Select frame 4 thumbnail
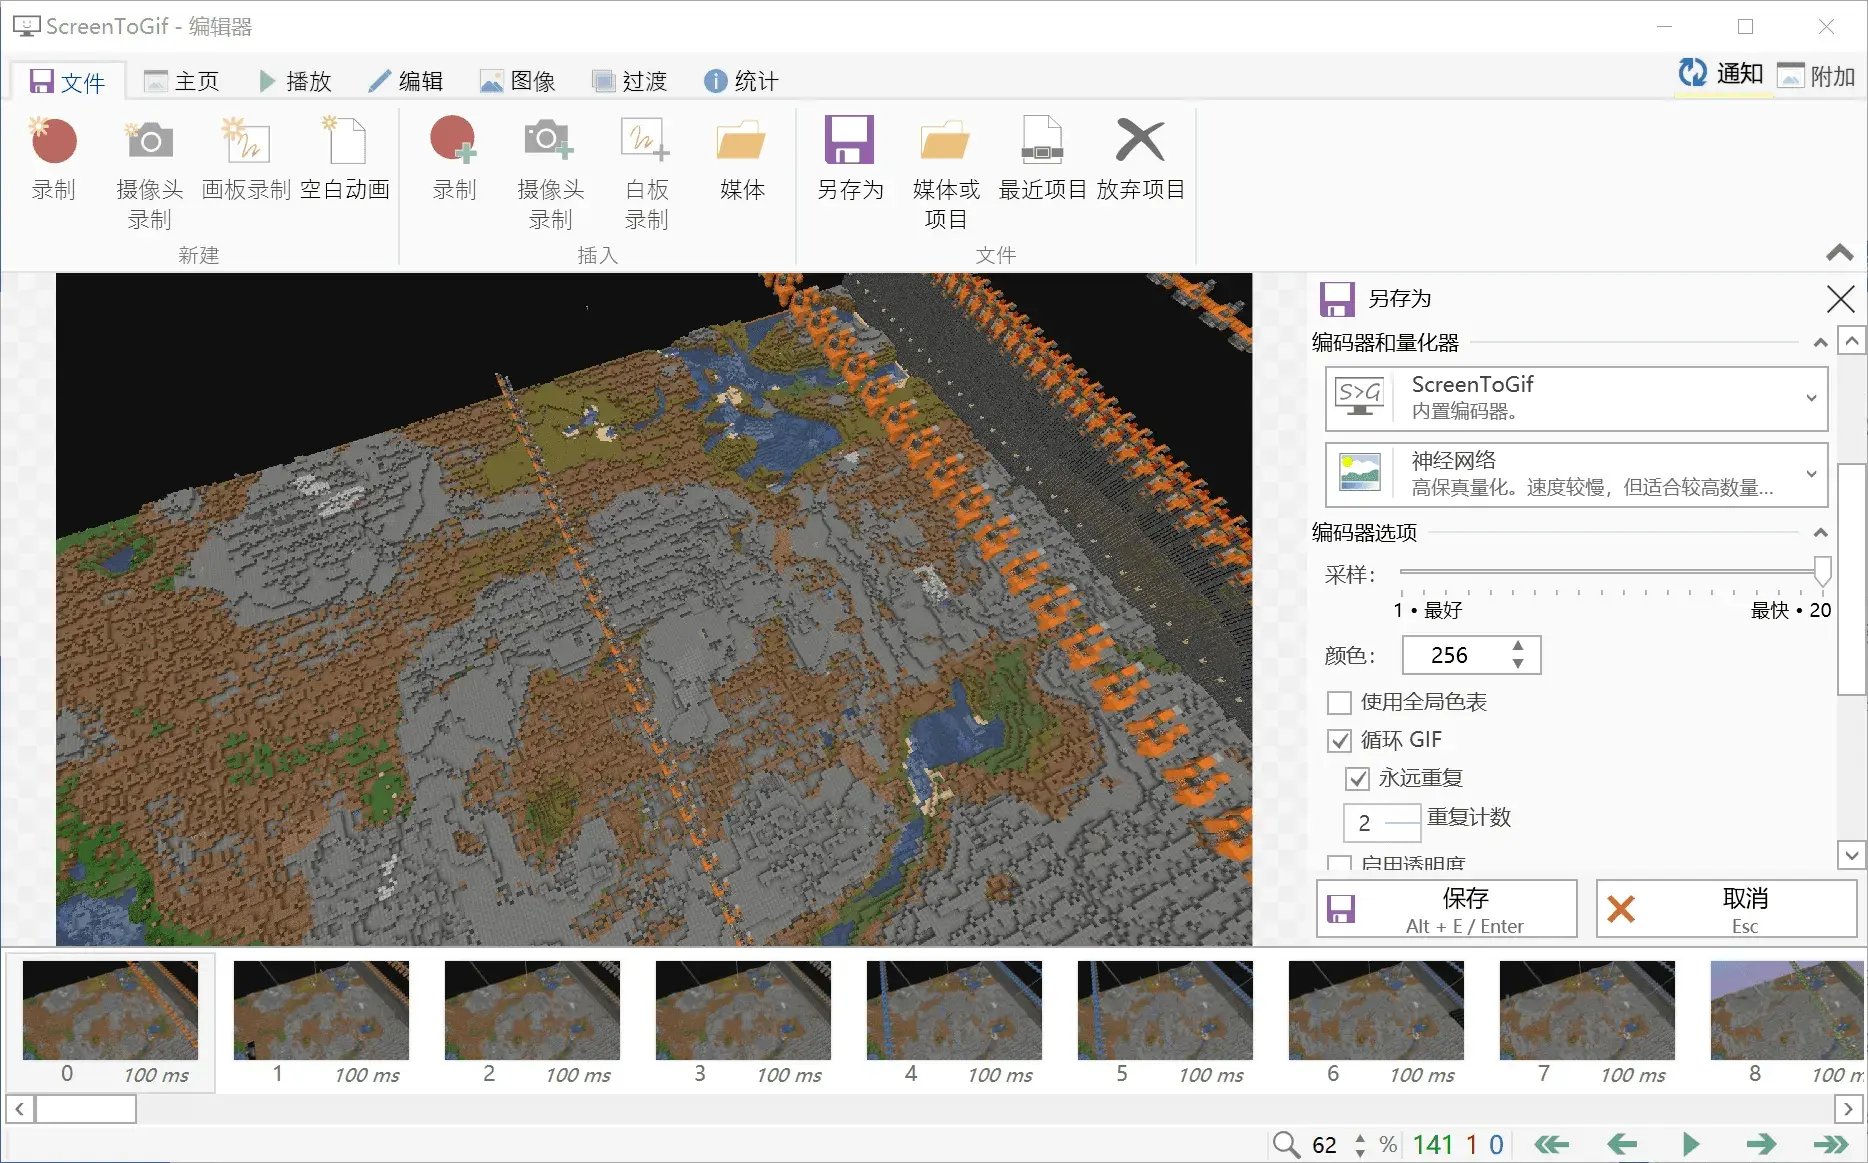 pos(954,1011)
